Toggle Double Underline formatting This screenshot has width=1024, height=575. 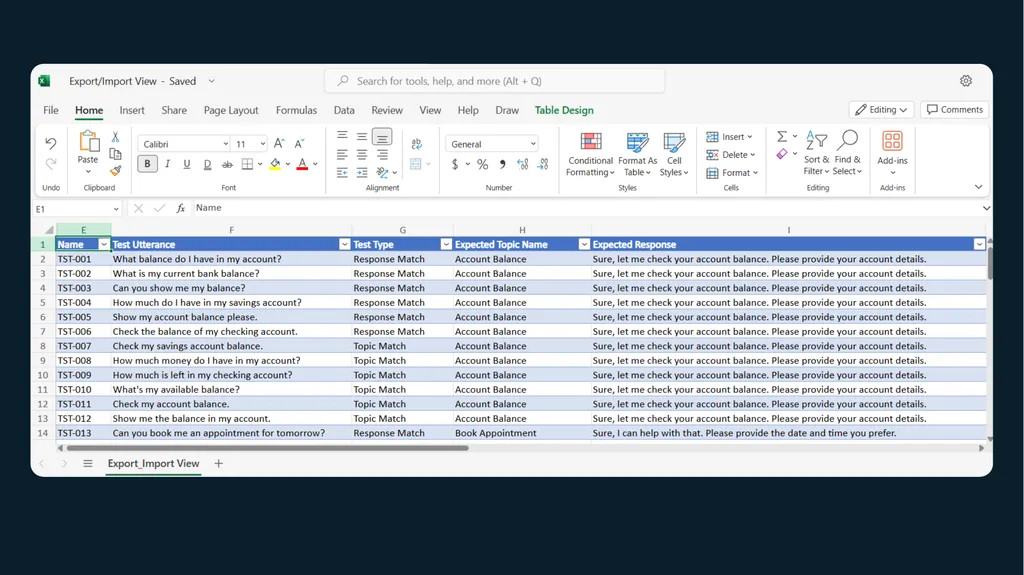click(207, 164)
